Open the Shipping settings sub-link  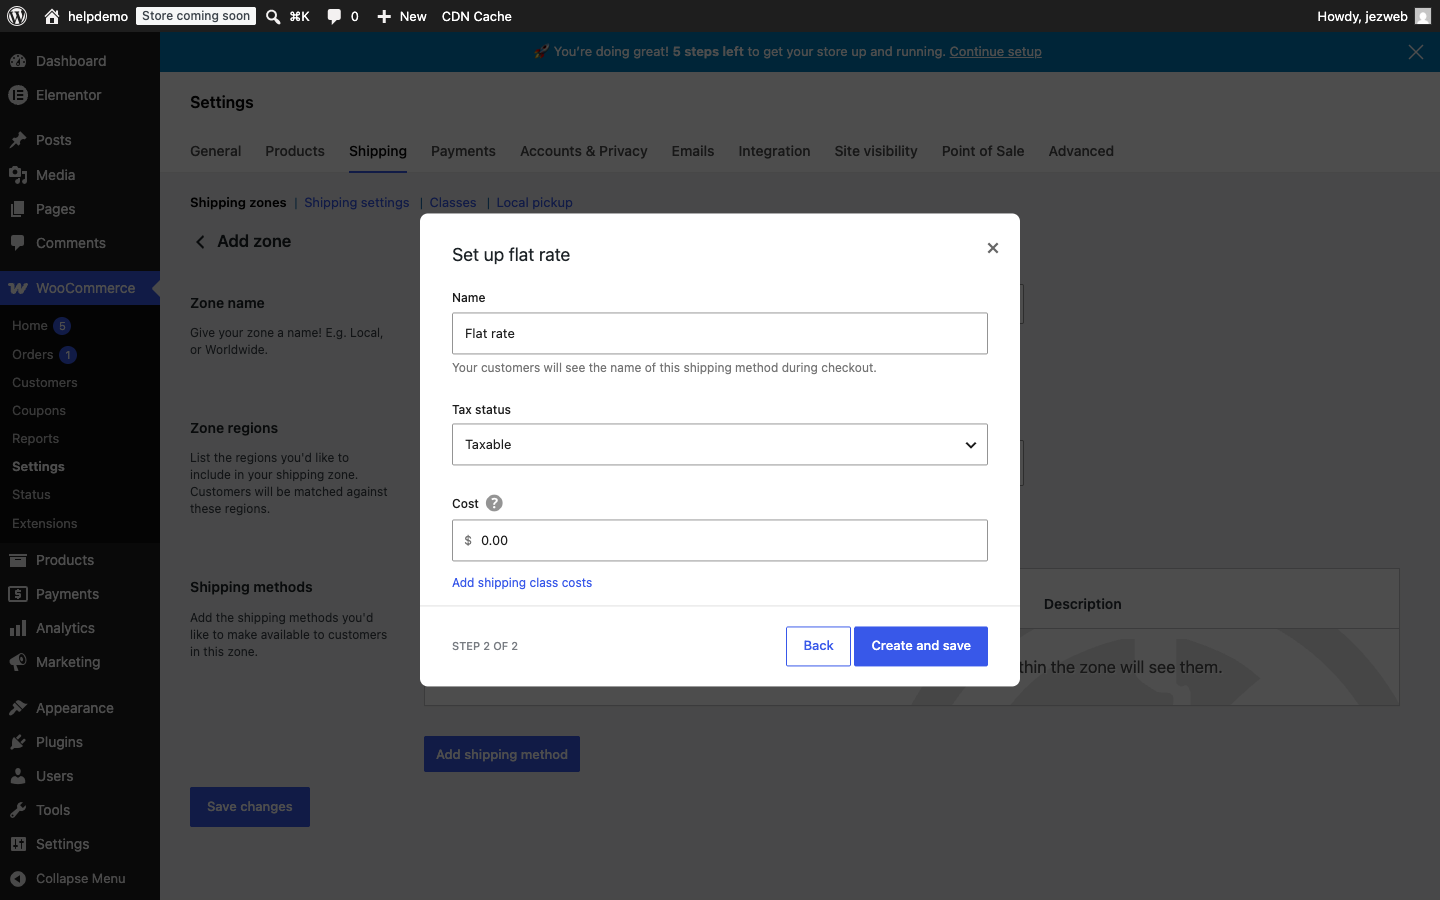357,202
